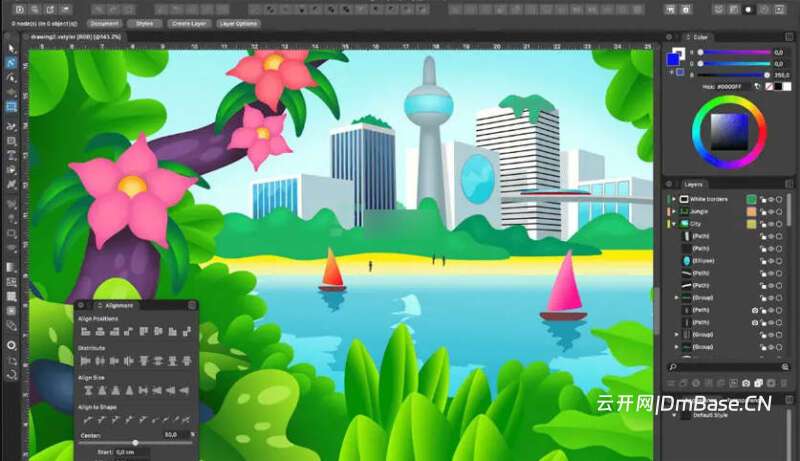Open the Color panel options menu icon
The height and width of the screenshot is (461, 800).
[x=789, y=37]
